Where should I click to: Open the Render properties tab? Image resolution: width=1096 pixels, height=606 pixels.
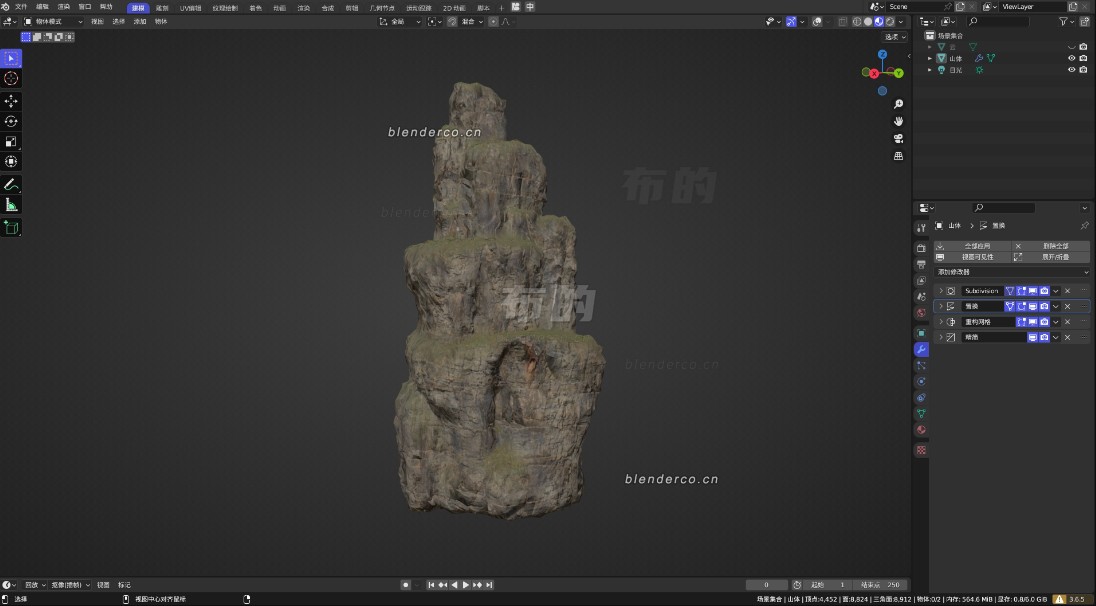coord(921,248)
